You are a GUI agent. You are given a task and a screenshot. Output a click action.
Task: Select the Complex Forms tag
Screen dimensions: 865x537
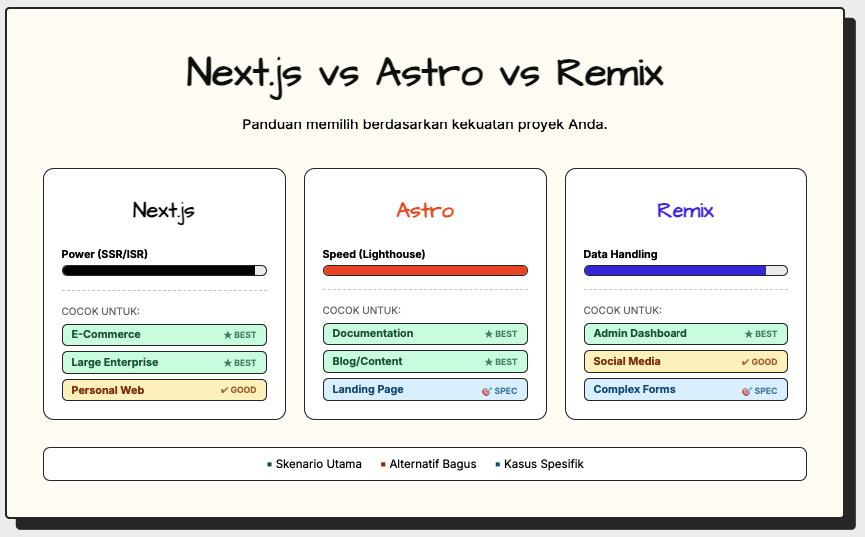(686, 390)
